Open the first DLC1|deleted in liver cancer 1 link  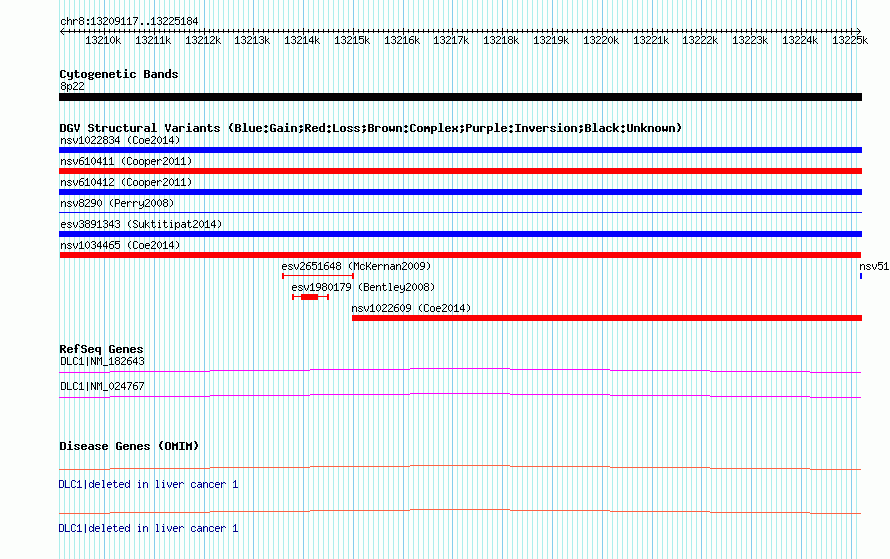(148, 485)
